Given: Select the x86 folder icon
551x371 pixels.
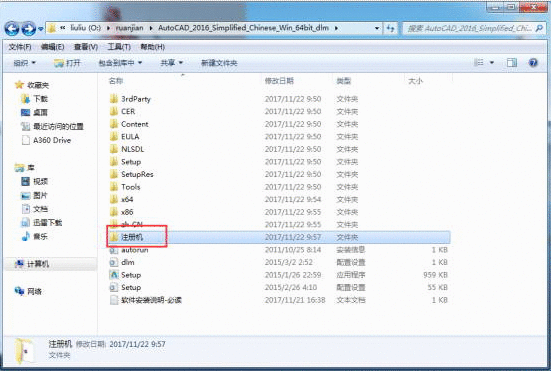Looking at the screenshot, I should click(114, 212).
